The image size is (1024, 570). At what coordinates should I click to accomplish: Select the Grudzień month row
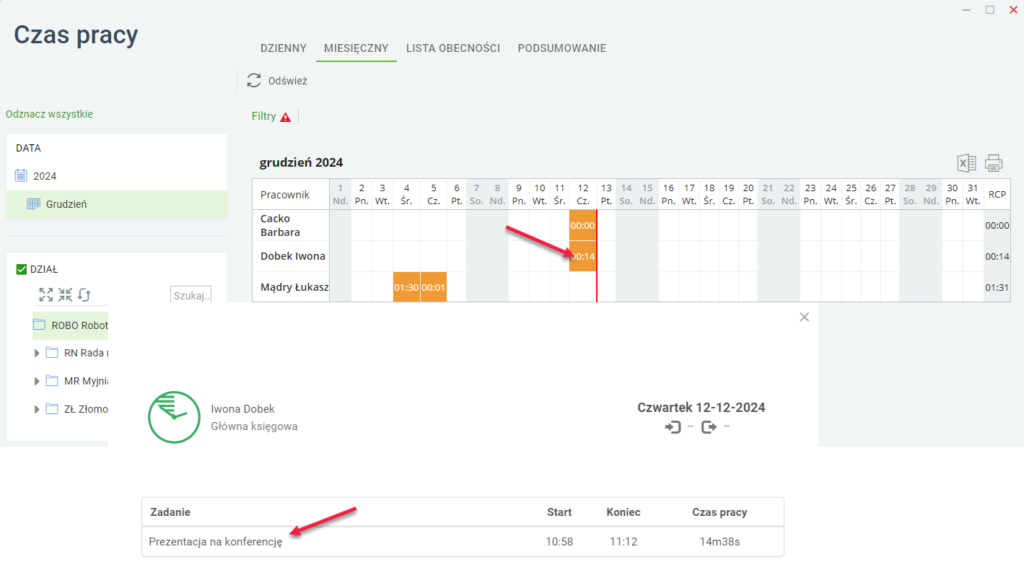point(117,204)
